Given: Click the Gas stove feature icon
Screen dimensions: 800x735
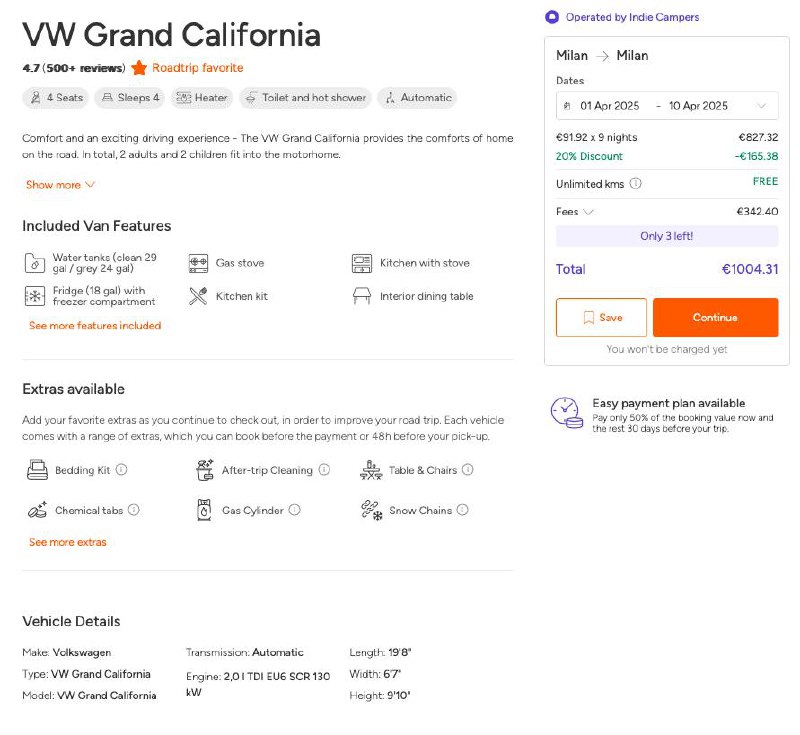Looking at the screenshot, I should [198, 263].
